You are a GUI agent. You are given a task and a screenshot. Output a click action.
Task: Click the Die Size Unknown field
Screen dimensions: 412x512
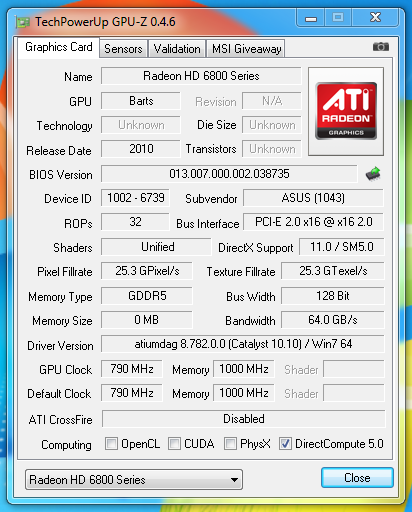[x=272, y=125]
